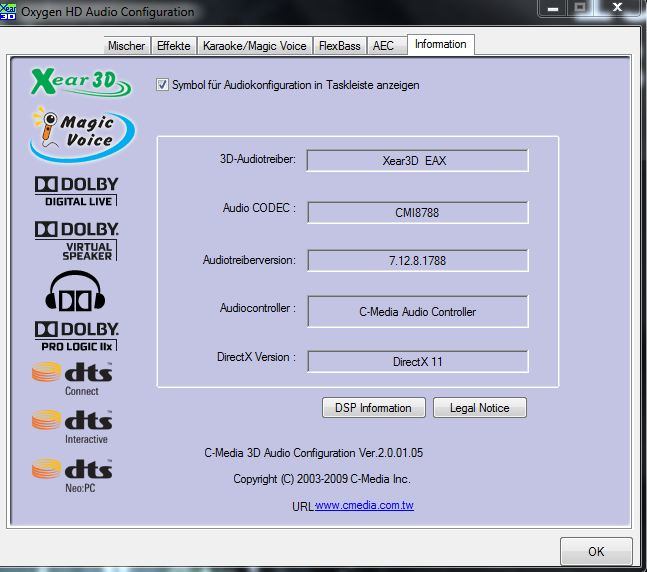Click the Xear 3D title bar icon

8,11
